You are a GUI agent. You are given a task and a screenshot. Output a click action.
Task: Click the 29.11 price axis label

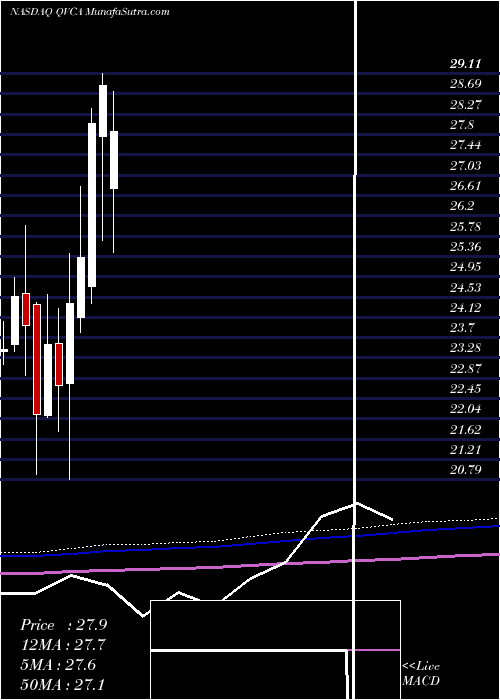(465, 64)
